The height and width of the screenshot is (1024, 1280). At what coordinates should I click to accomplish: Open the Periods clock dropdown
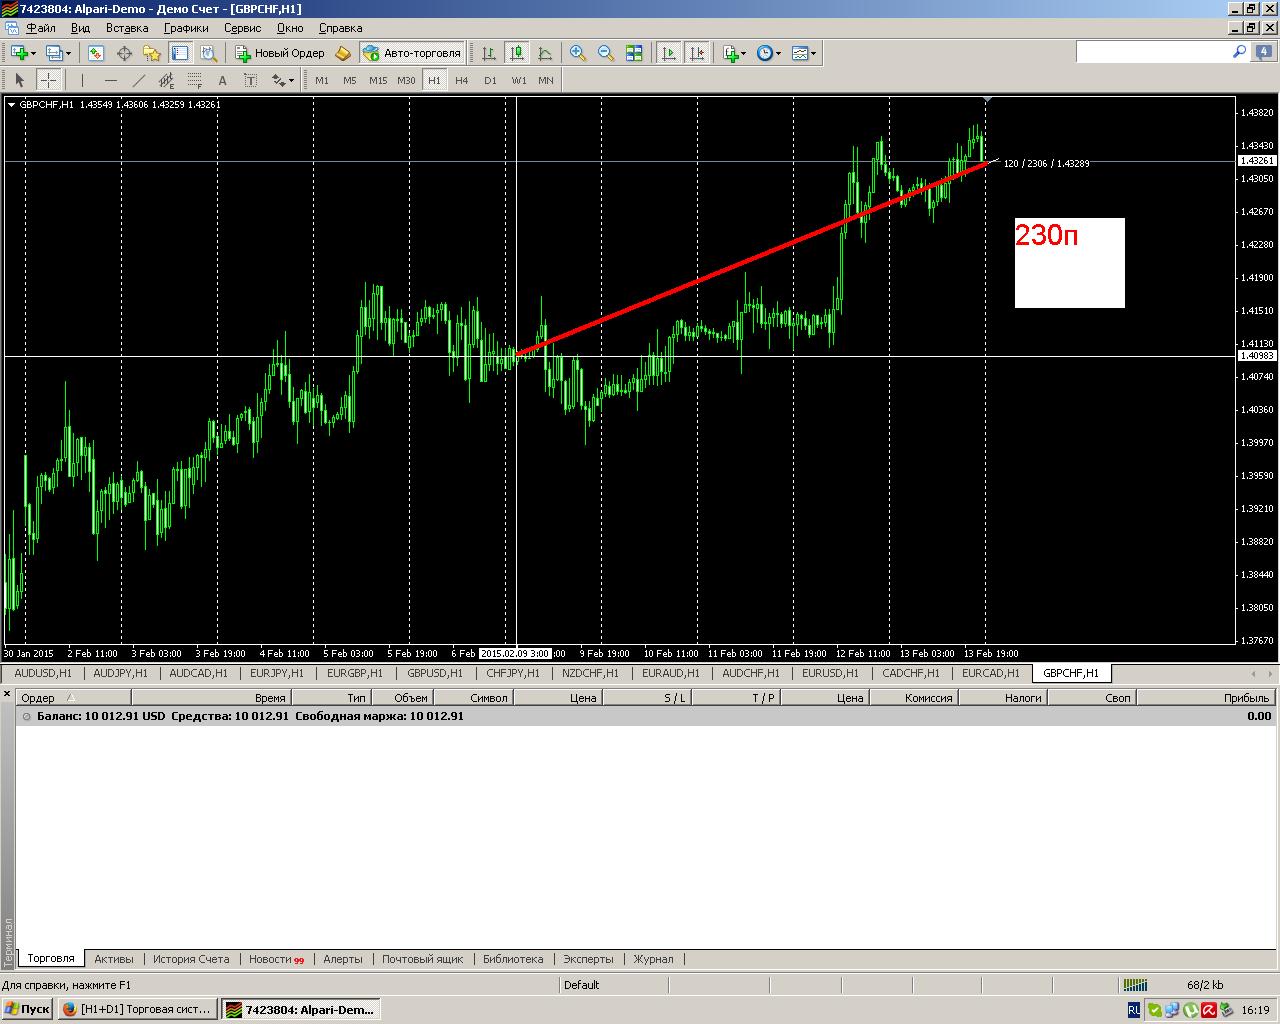768,53
